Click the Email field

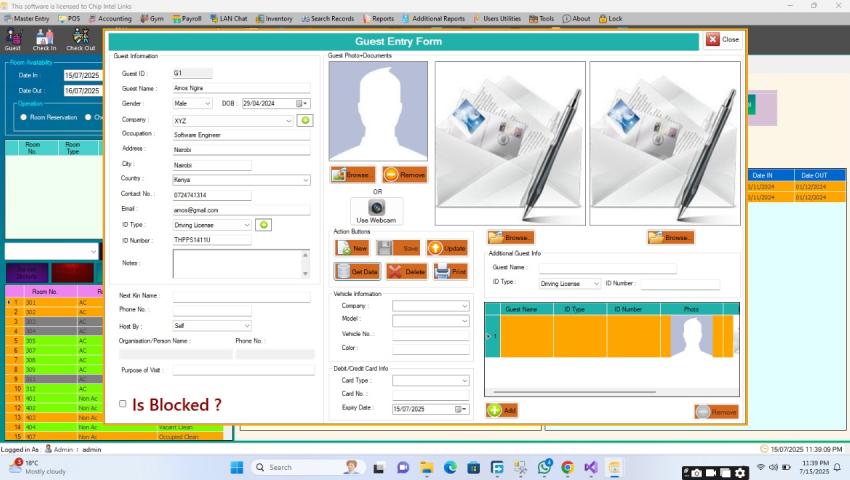point(241,210)
